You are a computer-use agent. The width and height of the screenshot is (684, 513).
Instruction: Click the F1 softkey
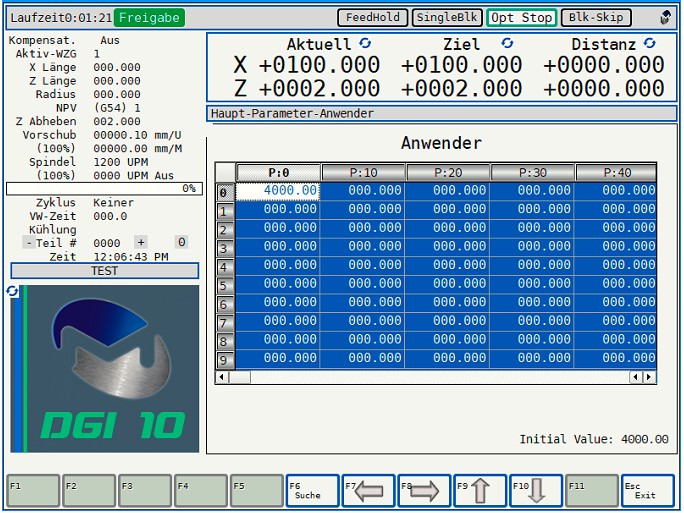34,491
